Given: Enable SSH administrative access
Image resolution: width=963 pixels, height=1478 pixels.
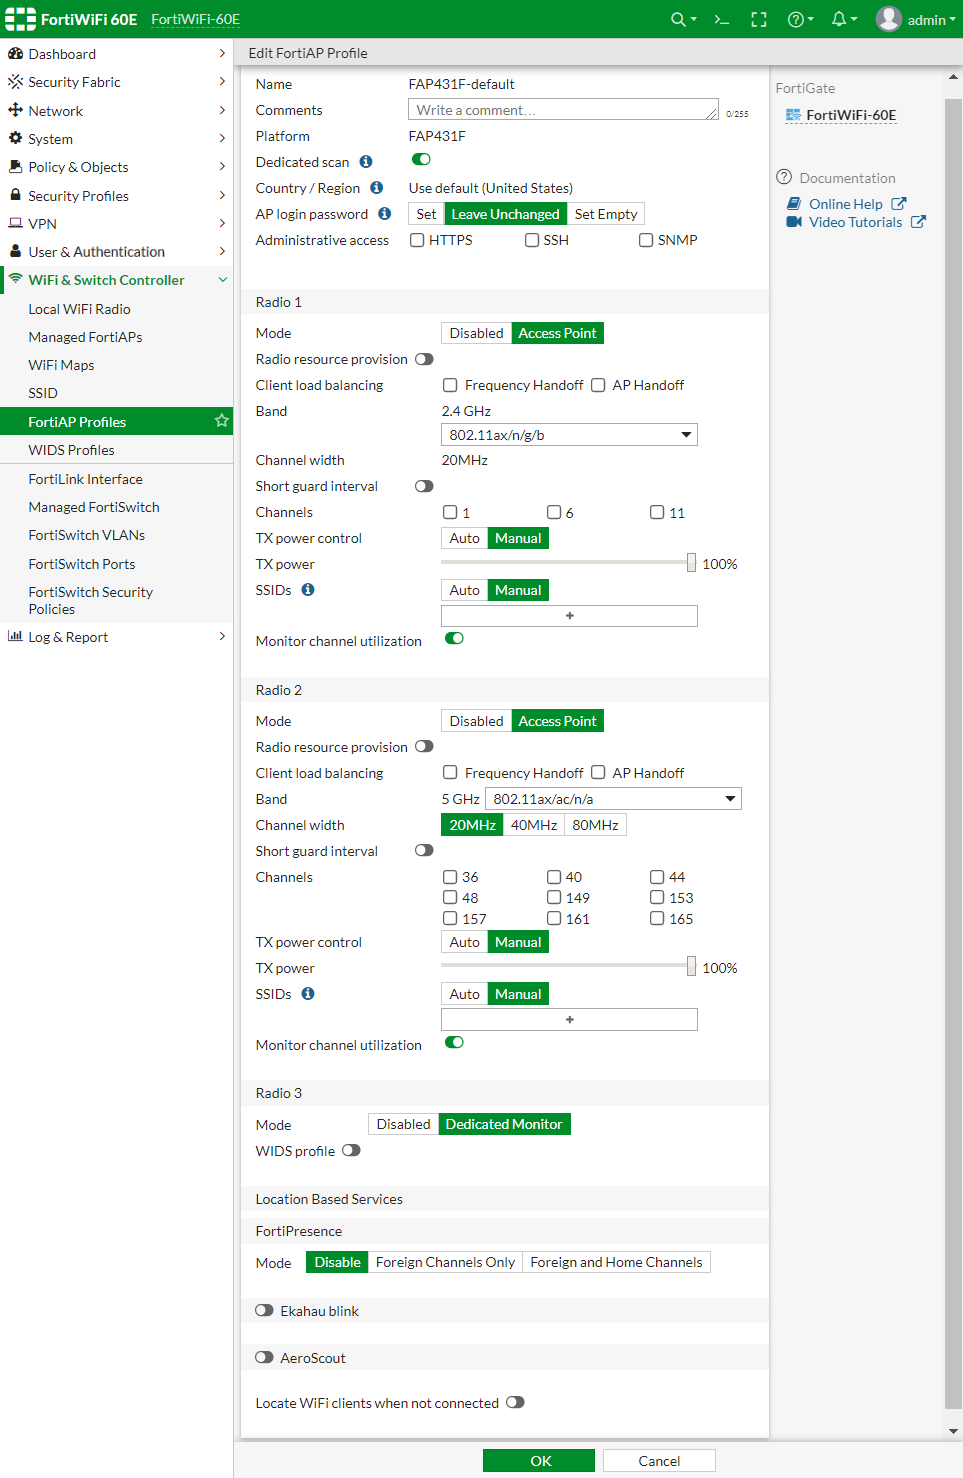Looking at the screenshot, I should point(532,240).
